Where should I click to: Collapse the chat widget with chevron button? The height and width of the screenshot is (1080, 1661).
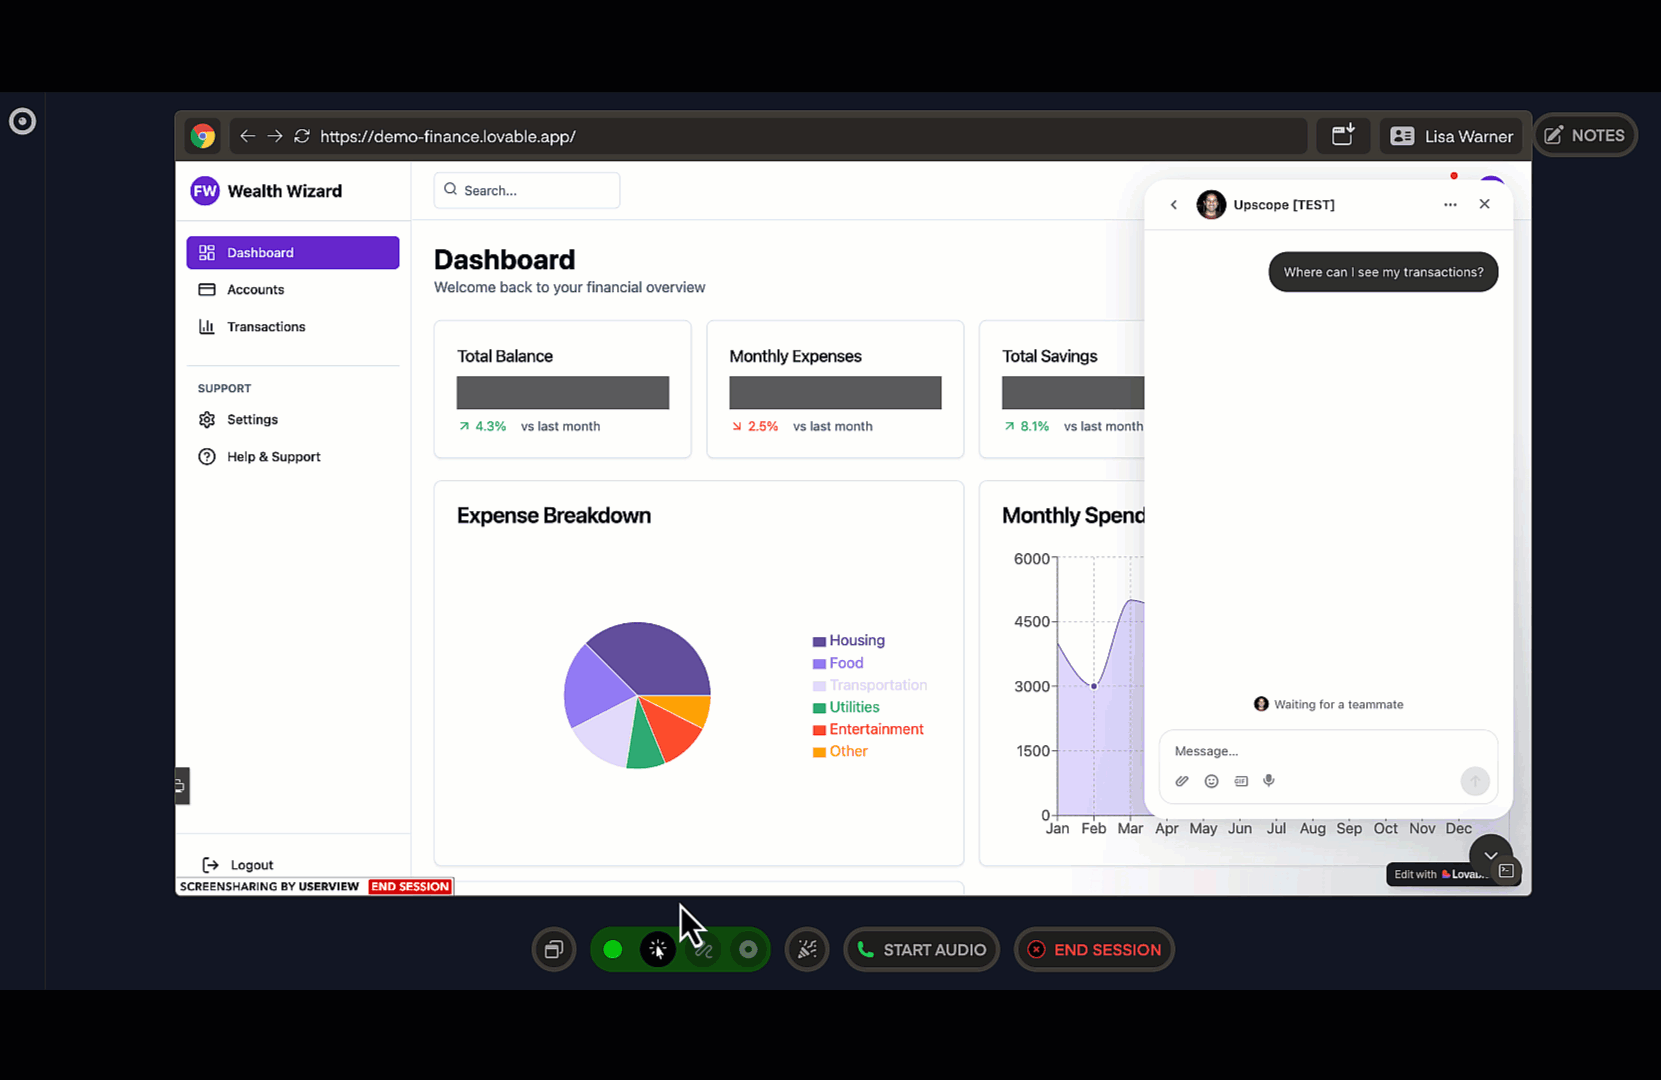(x=1490, y=855)
